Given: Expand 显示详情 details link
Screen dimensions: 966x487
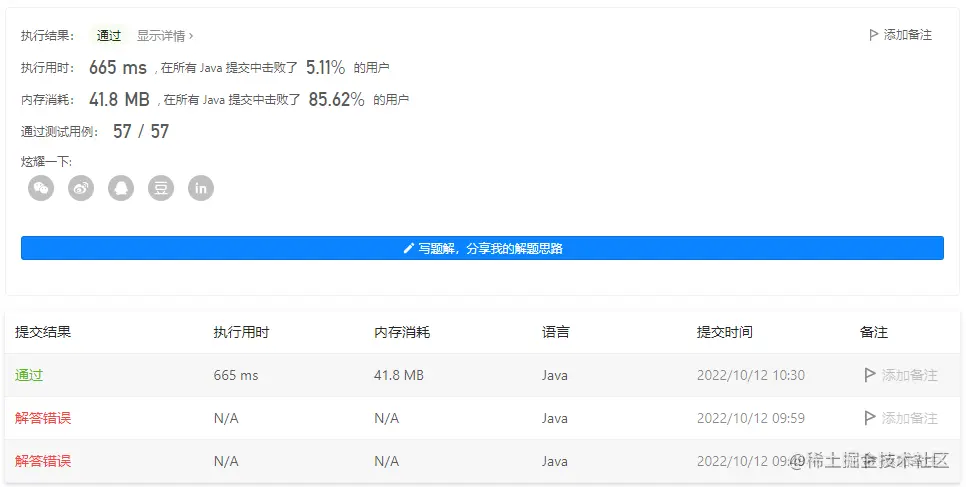Looking at the screenshot, I should click(x=164, y=36).
